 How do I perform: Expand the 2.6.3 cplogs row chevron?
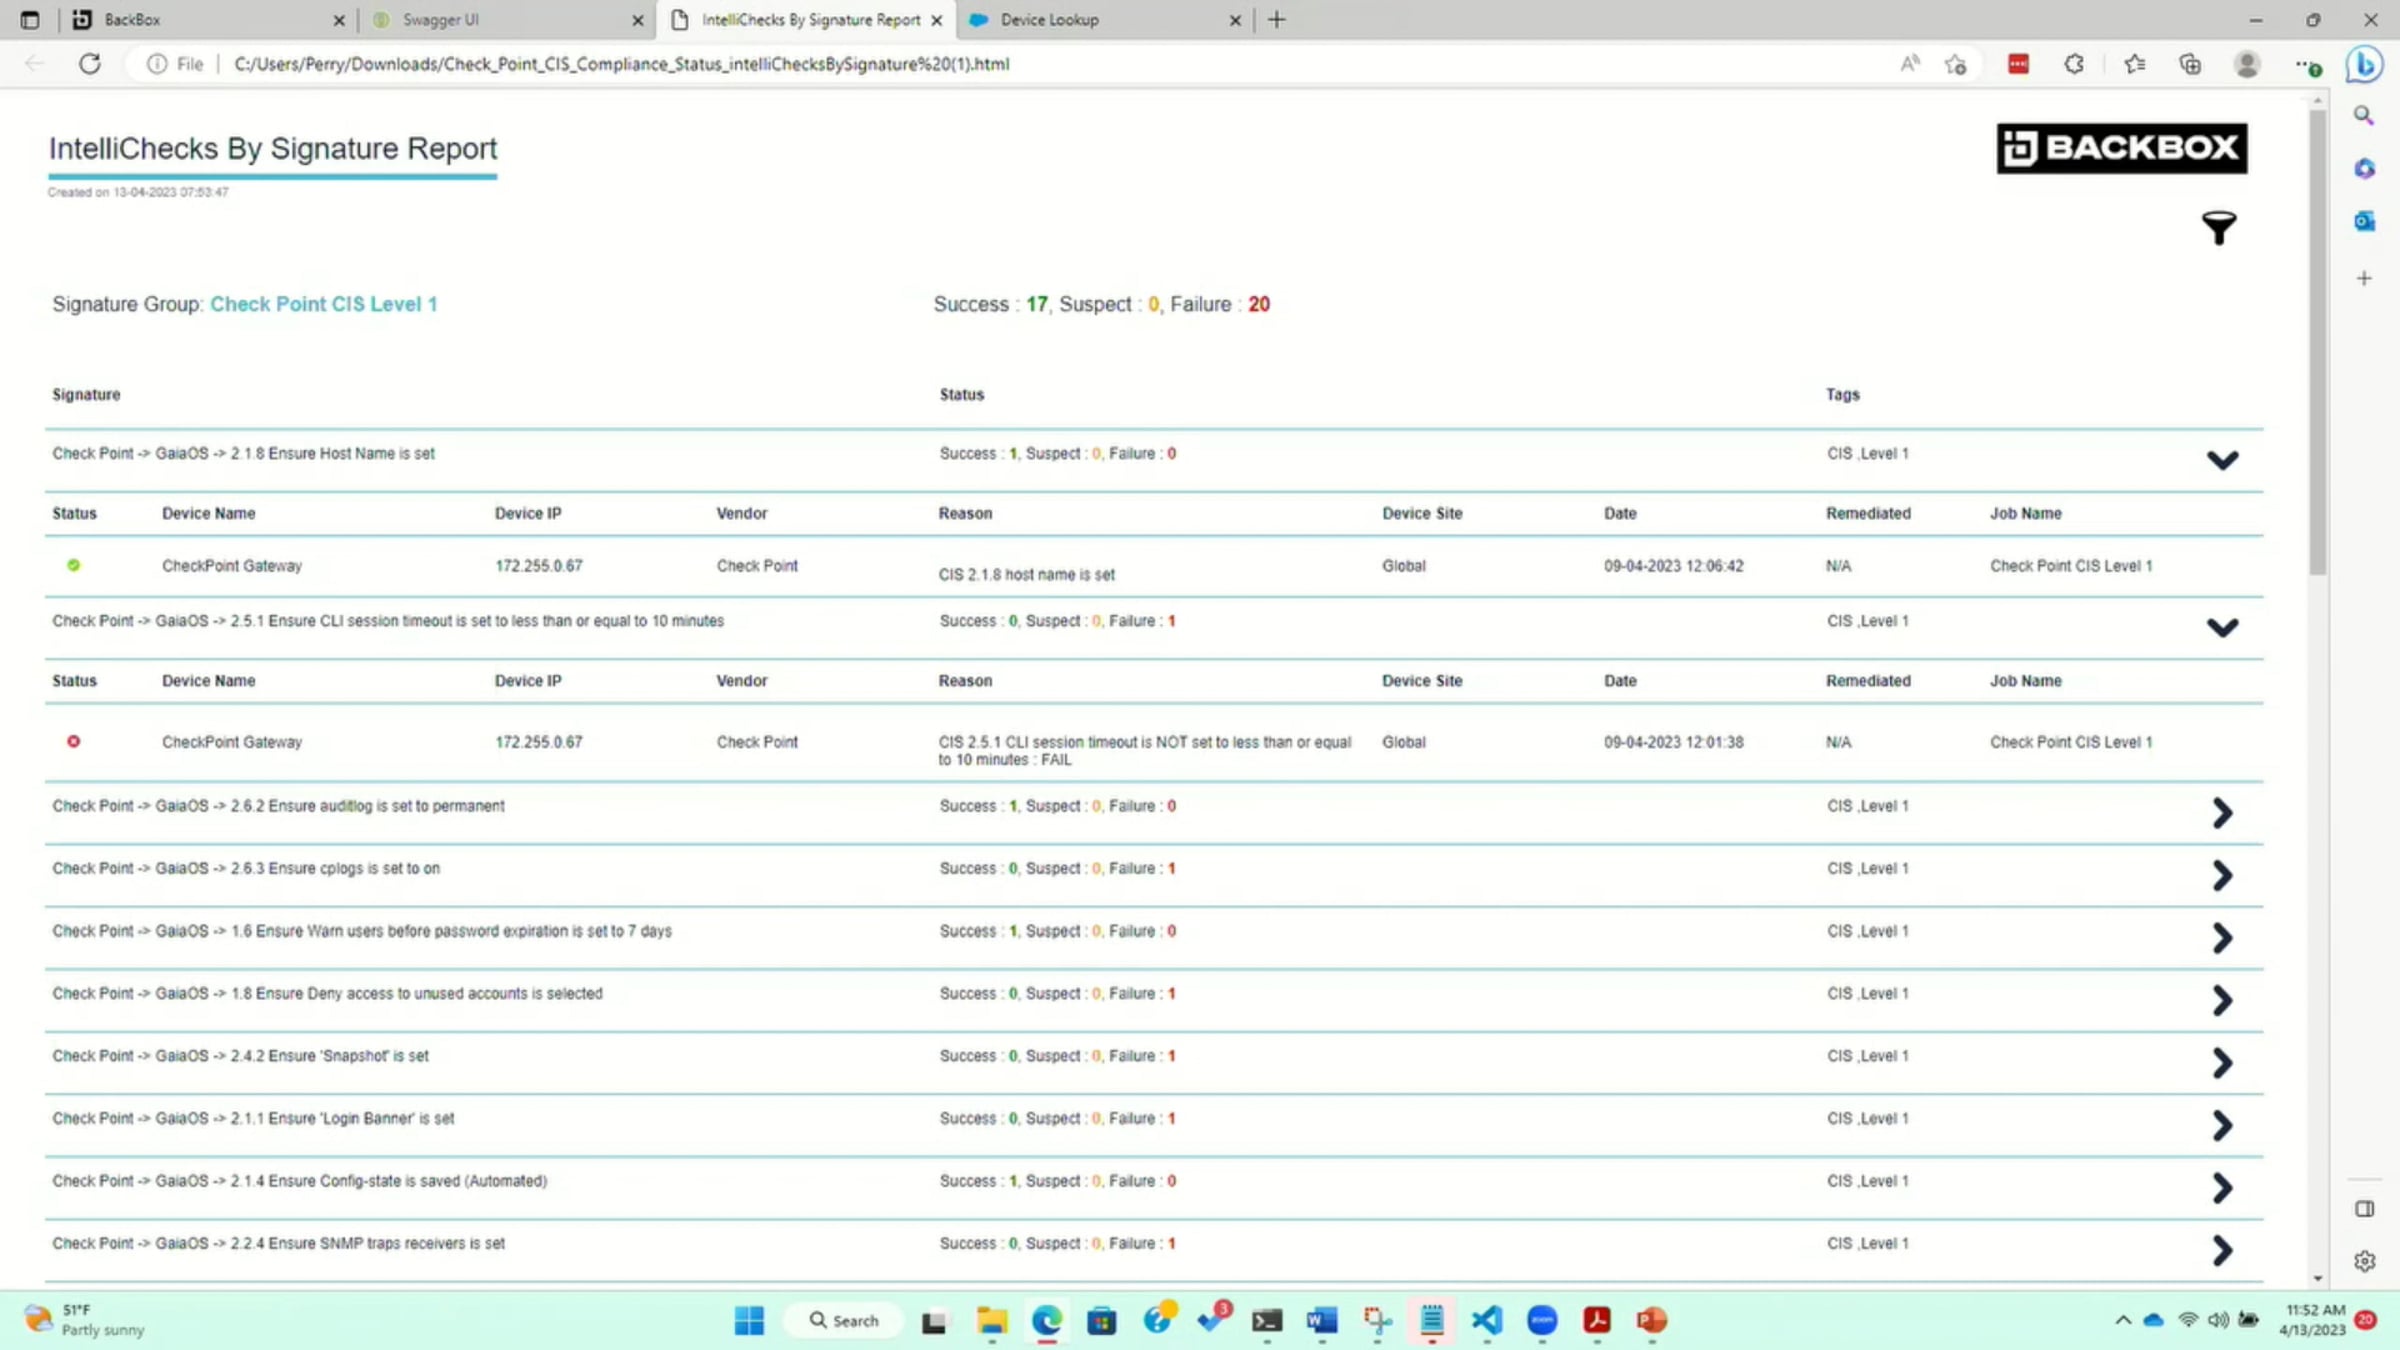2222,875
